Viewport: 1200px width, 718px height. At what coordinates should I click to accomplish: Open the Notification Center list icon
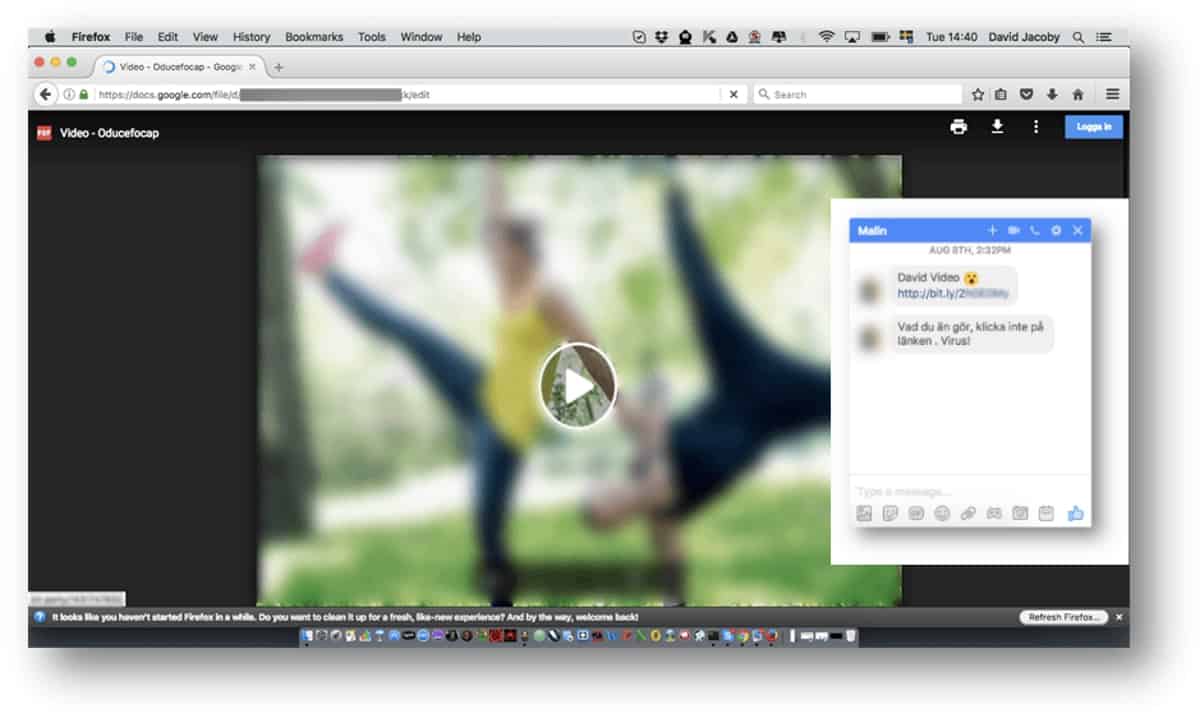(1105, 37)
